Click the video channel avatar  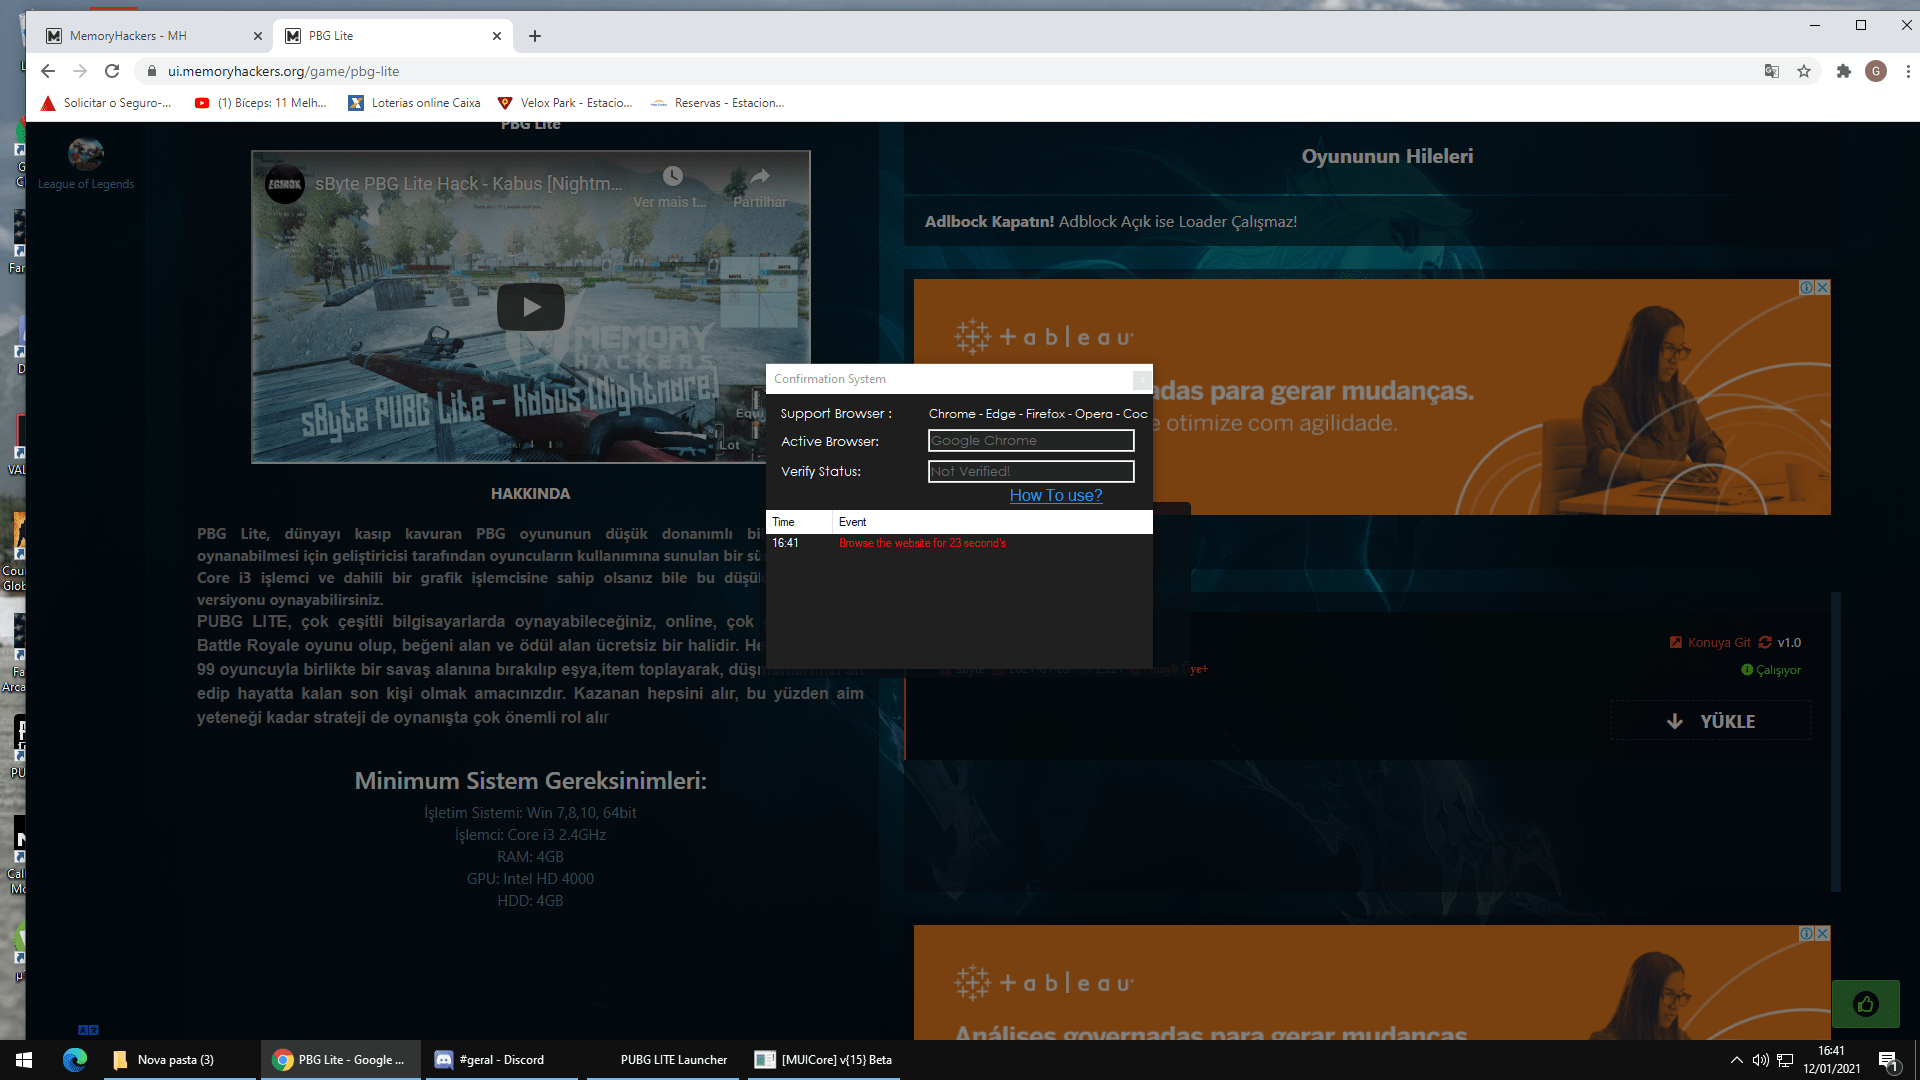click(x=285, y=184)
